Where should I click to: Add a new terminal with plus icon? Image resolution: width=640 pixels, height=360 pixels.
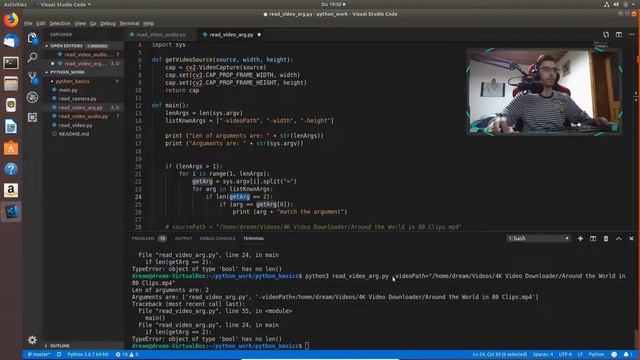tap(580, 238)
